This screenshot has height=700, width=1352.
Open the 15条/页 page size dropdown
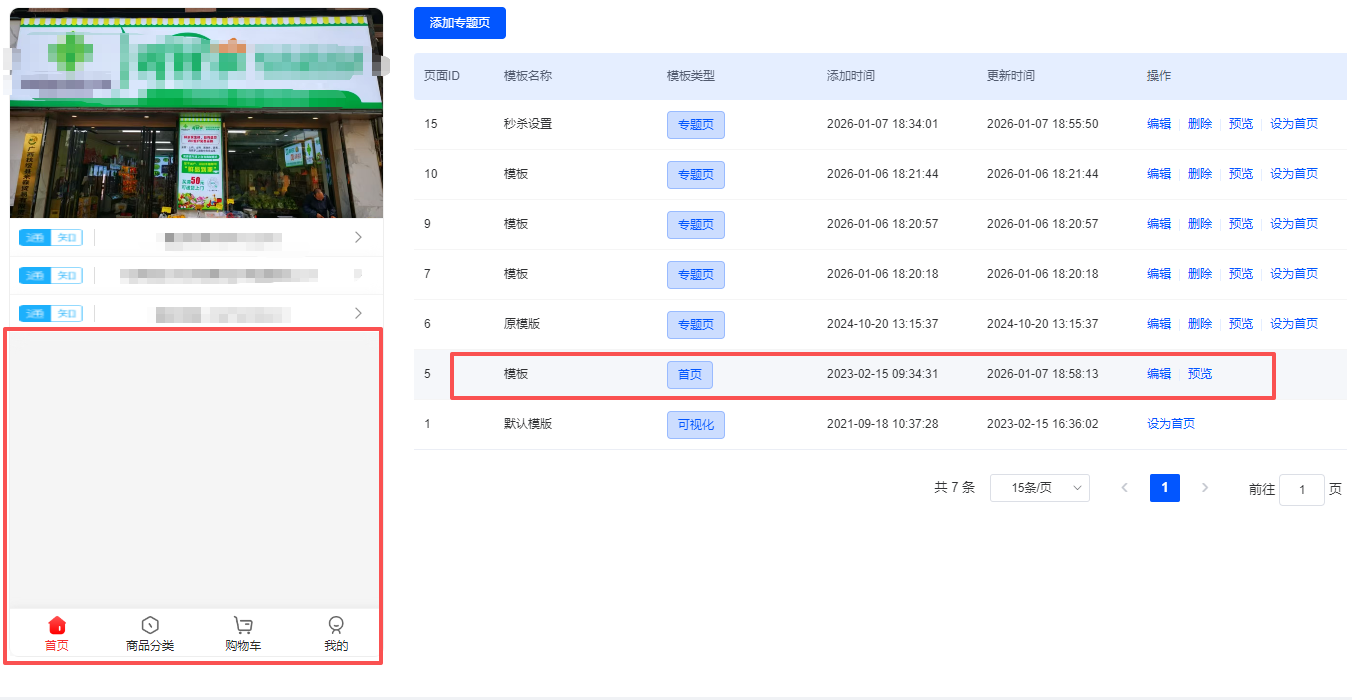[1039, 488]
